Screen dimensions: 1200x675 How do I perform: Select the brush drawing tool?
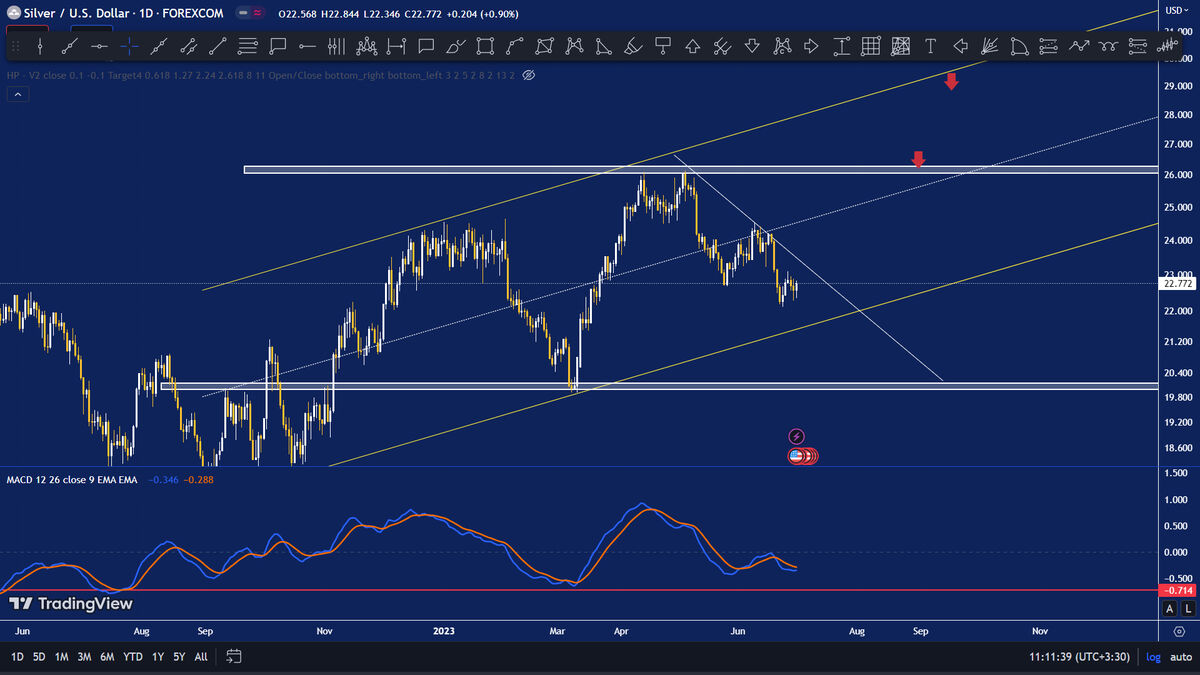tap(456, 46)
